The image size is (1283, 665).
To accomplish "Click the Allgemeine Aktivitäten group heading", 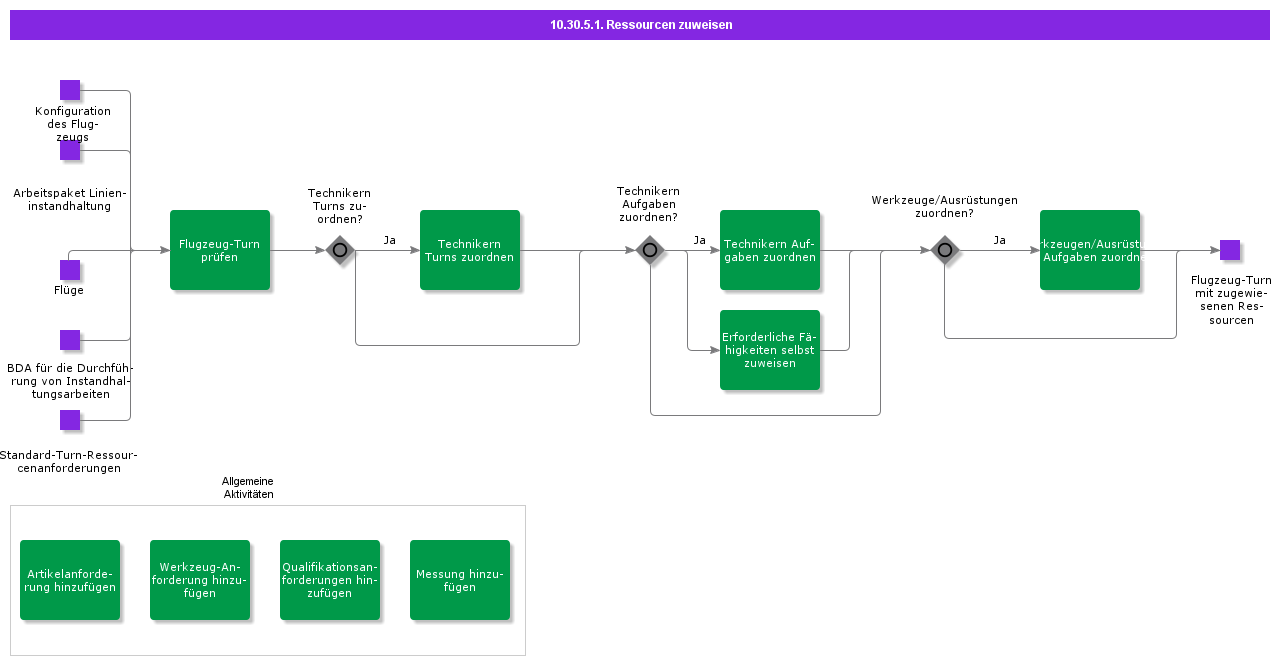I will (248, 488).
